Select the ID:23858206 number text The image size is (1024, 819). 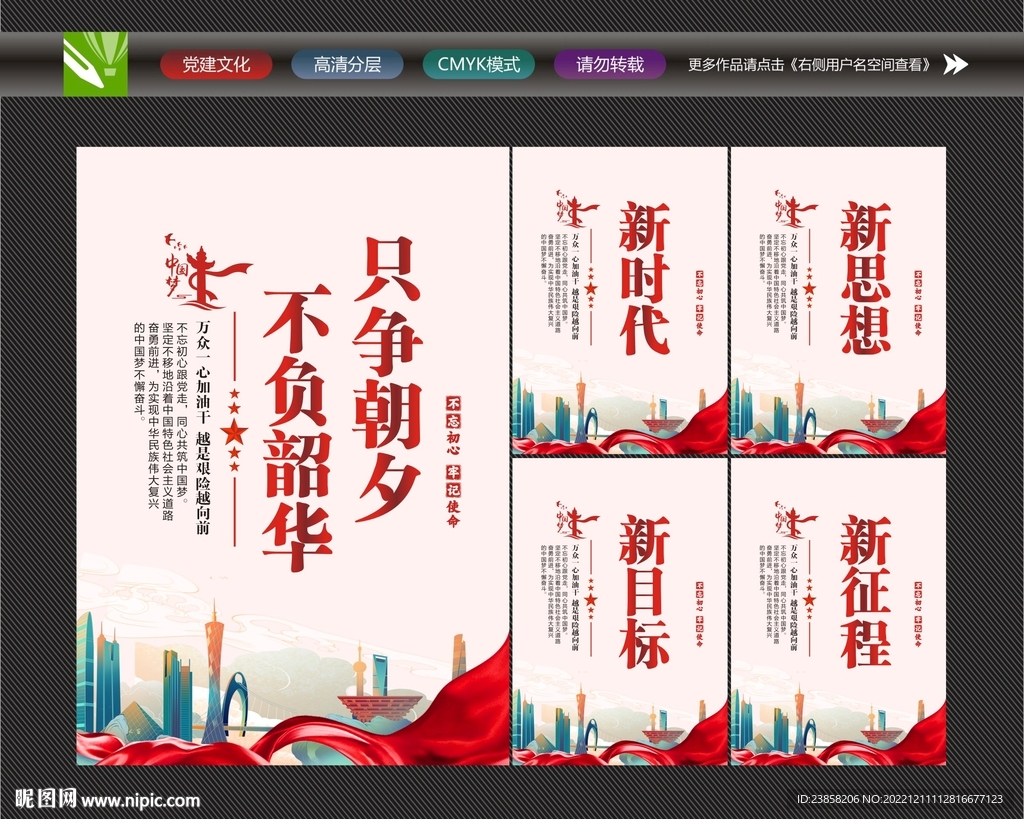point(828,799)
